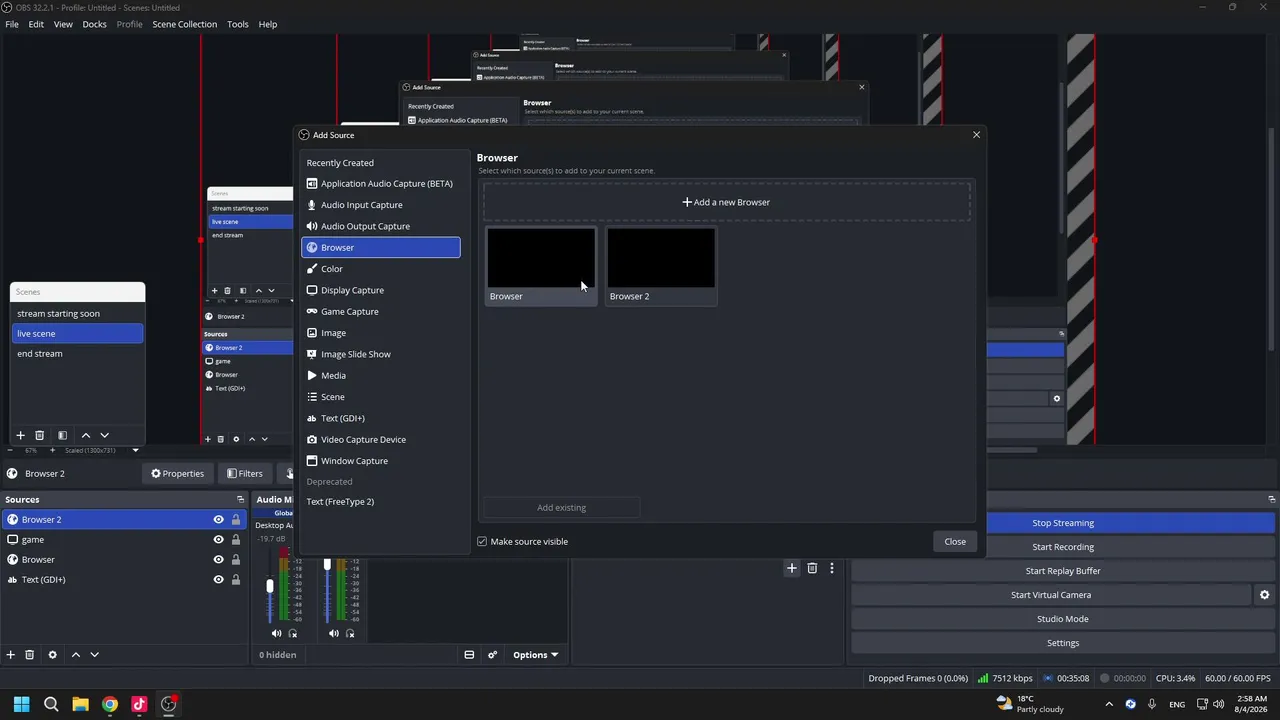The width and height of the screenshot is (1280, 720).
Task: Delete scene with Scenes panel trash icon
Action: (39, 435)
